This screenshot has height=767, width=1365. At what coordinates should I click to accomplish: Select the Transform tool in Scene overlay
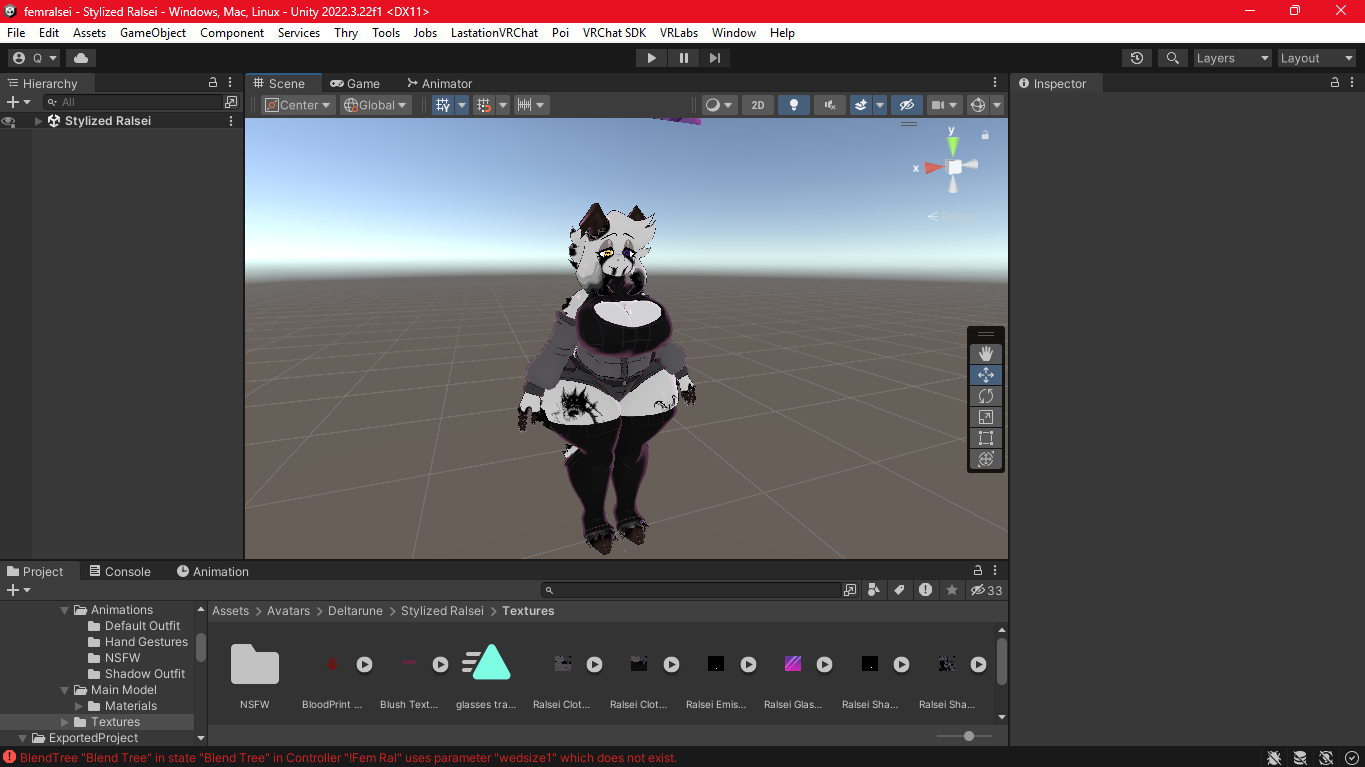[986, 459]
